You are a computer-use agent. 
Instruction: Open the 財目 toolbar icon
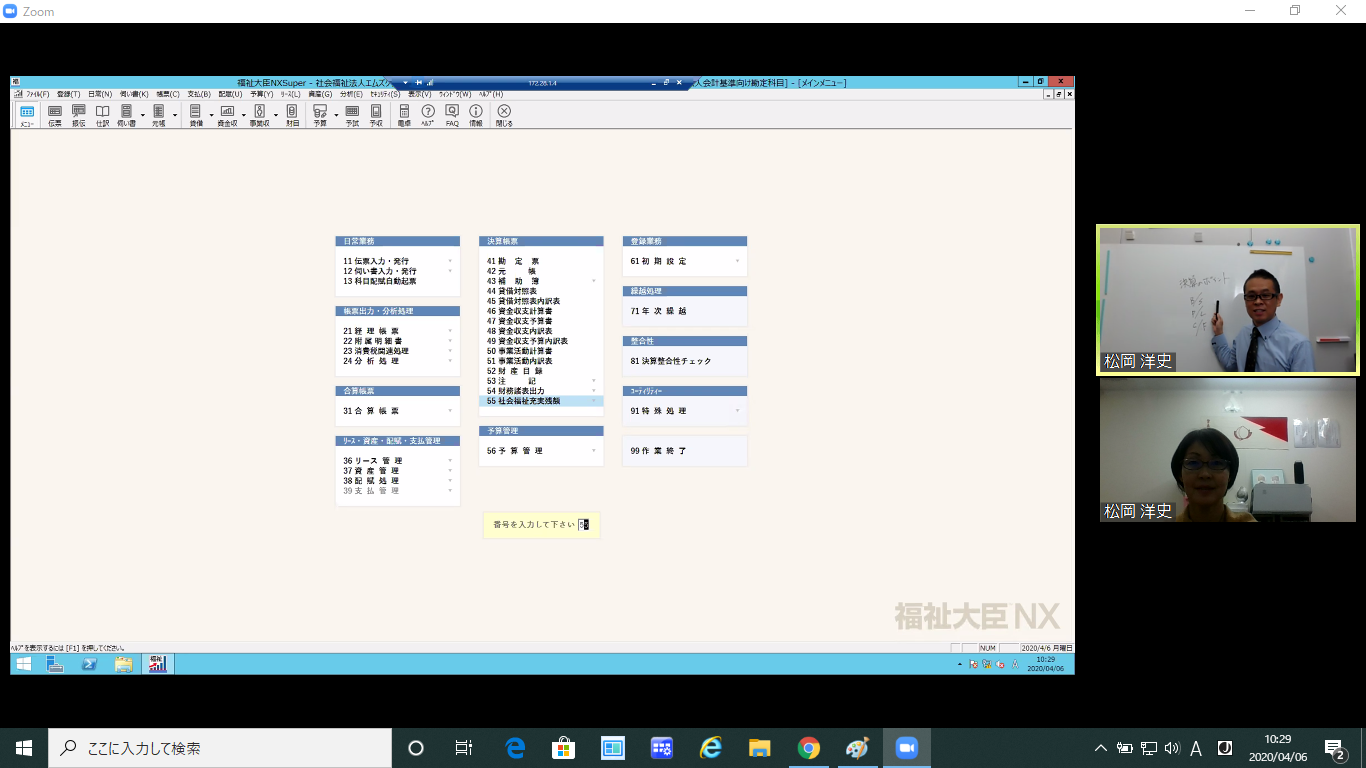point(292,115)
